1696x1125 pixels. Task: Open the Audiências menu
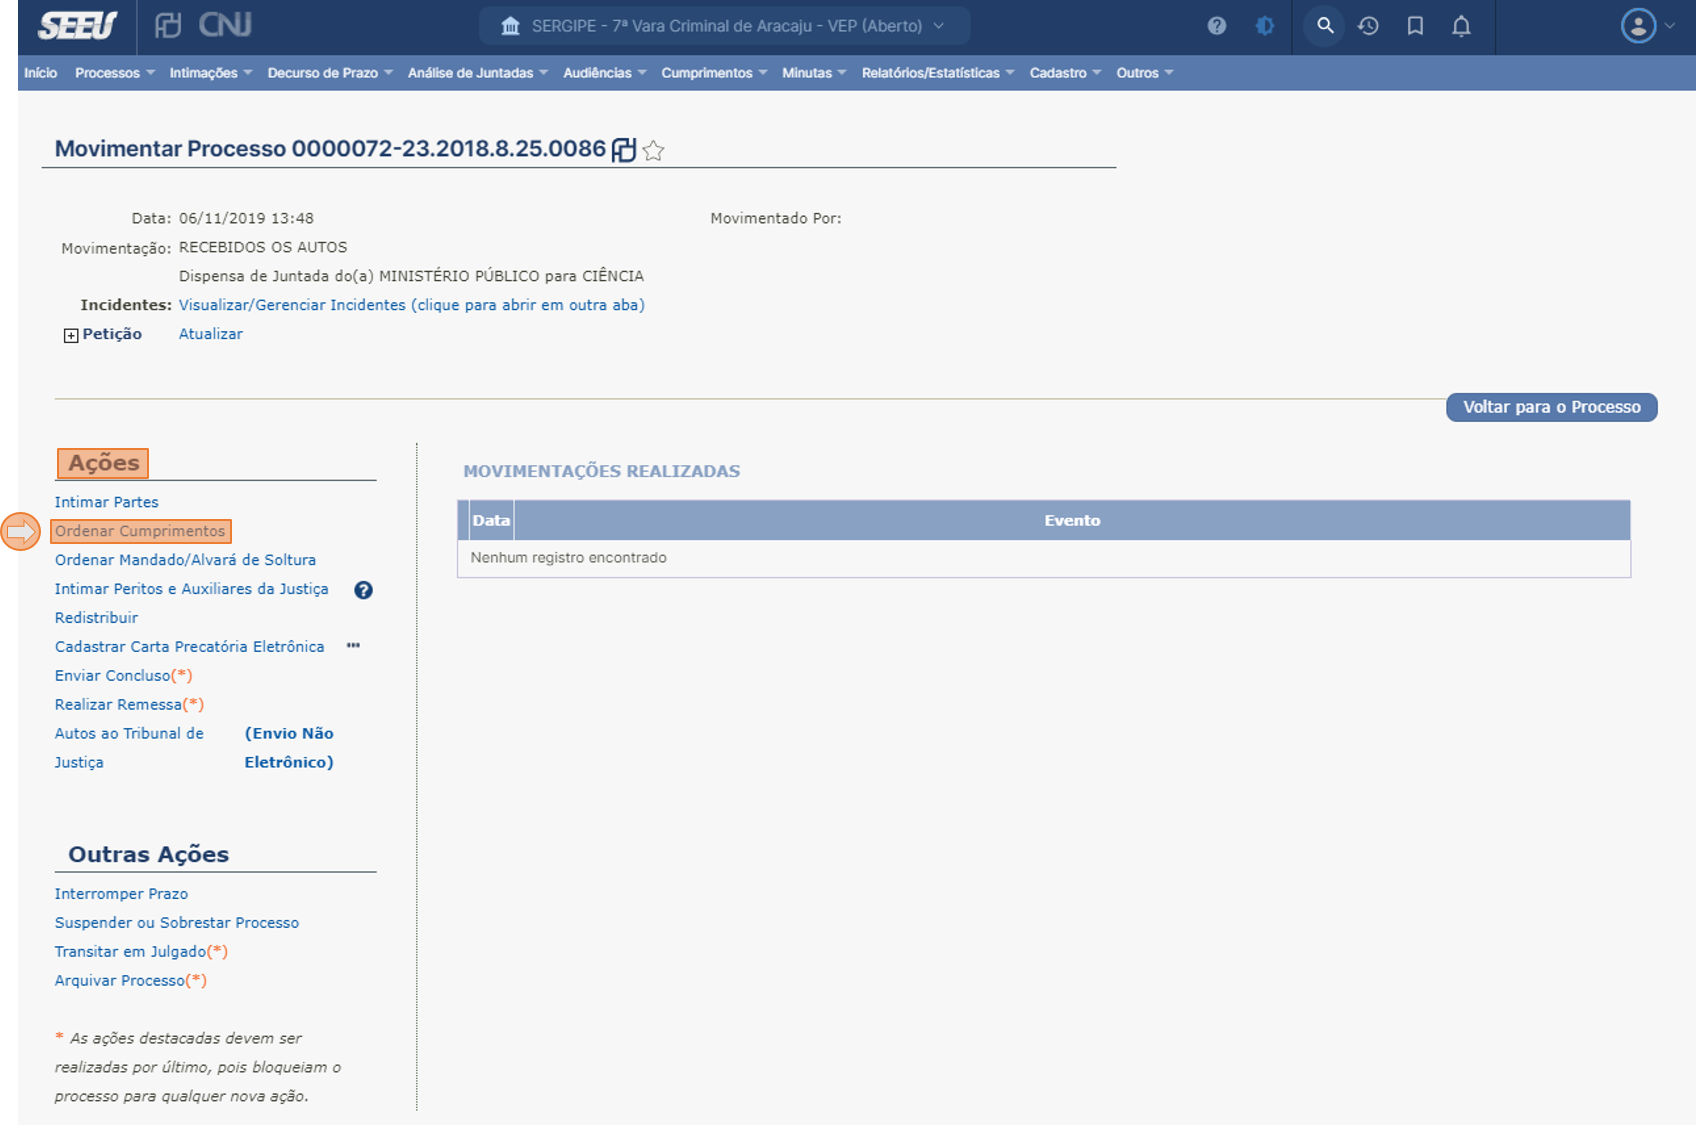(x=604, y=73)
